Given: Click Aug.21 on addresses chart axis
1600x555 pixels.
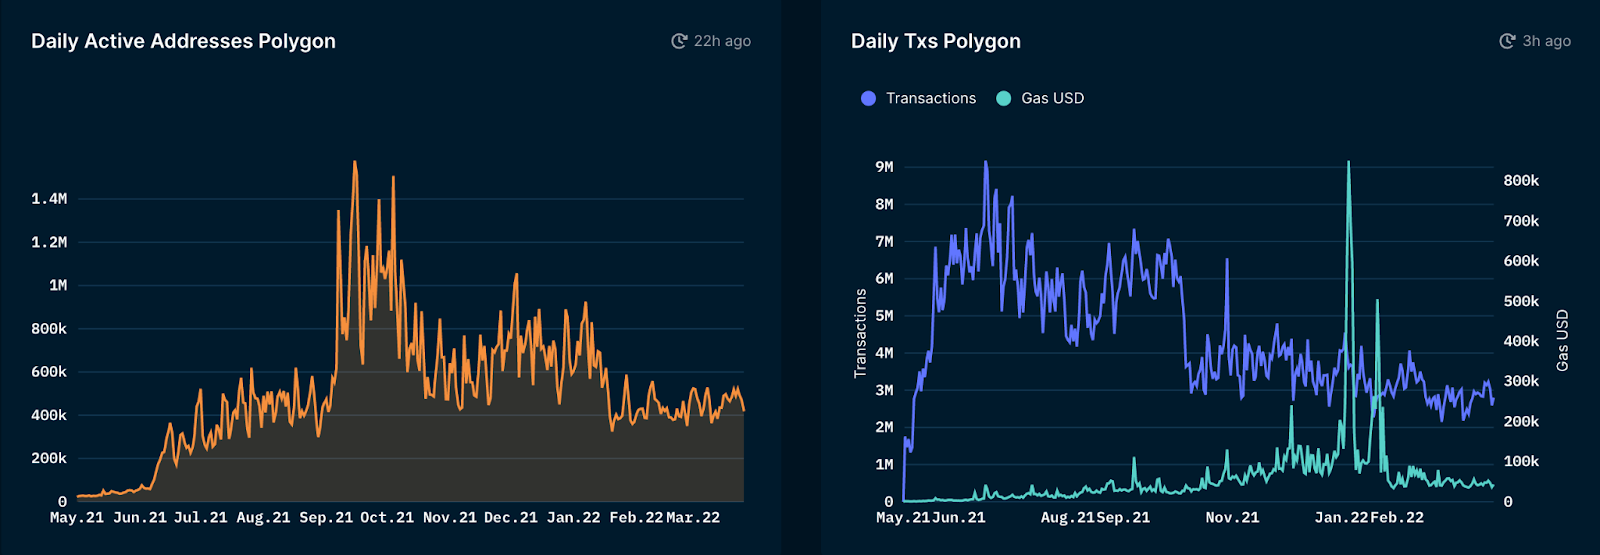Looking at the screenshot, I should tap(263, 518).
